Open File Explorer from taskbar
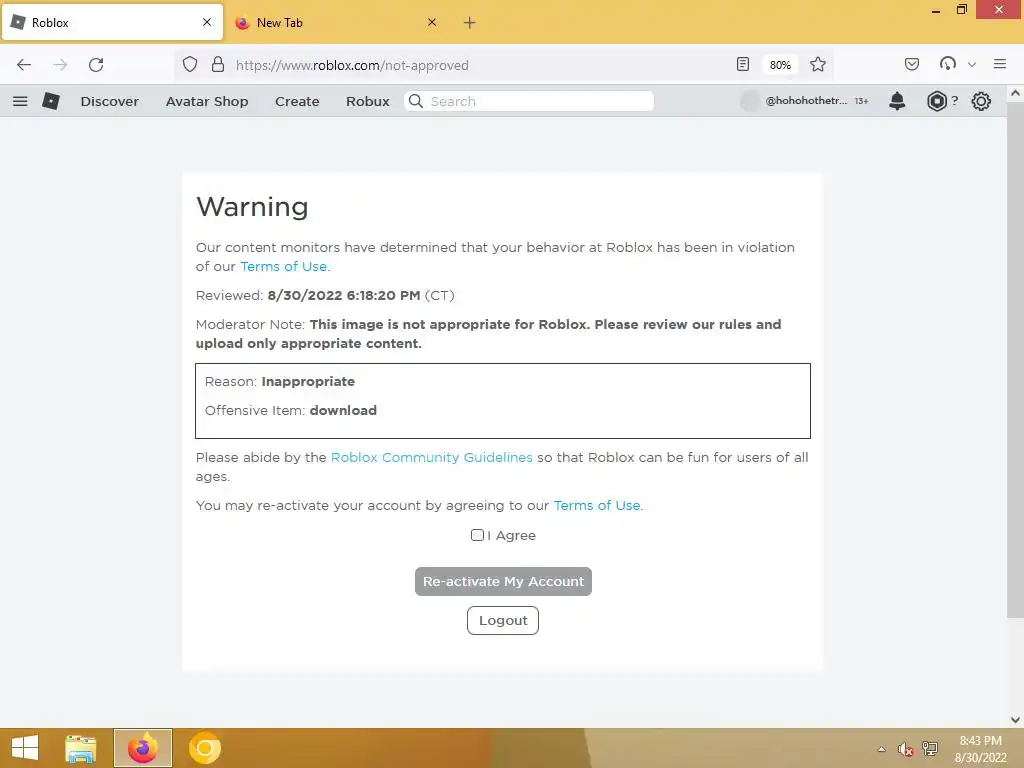The width and height of the screenshot is (1024, 768). [81, 748]
